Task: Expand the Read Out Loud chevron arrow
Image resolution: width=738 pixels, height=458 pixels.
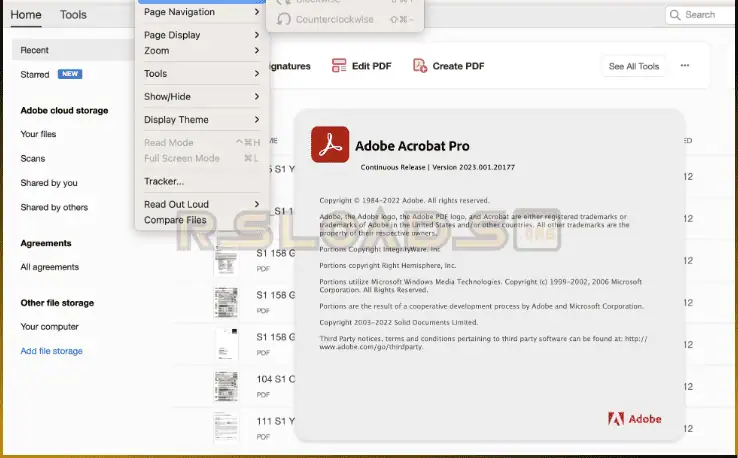Action: point(257,204)
